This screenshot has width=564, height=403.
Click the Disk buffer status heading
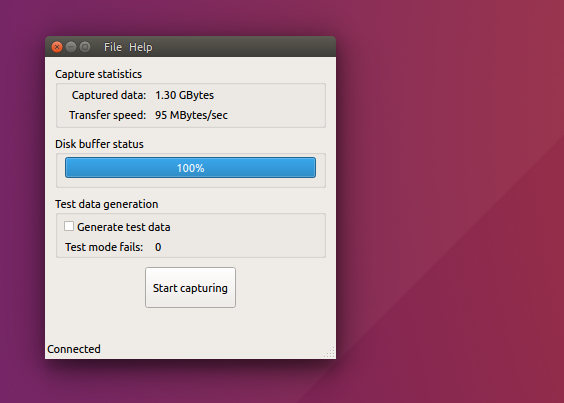[x=99, y=144]
